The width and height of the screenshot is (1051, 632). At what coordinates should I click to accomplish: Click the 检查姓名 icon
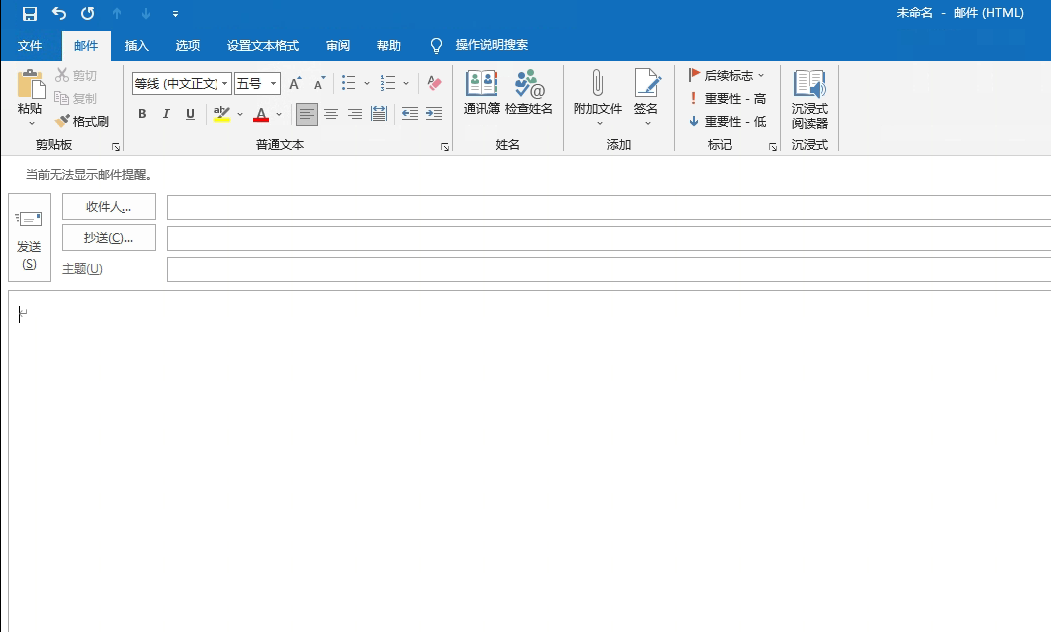(528, 95)
